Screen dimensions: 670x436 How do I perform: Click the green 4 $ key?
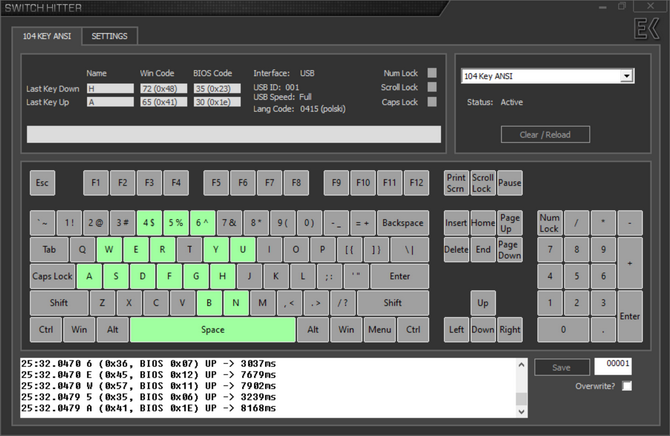tap(149, 223)
